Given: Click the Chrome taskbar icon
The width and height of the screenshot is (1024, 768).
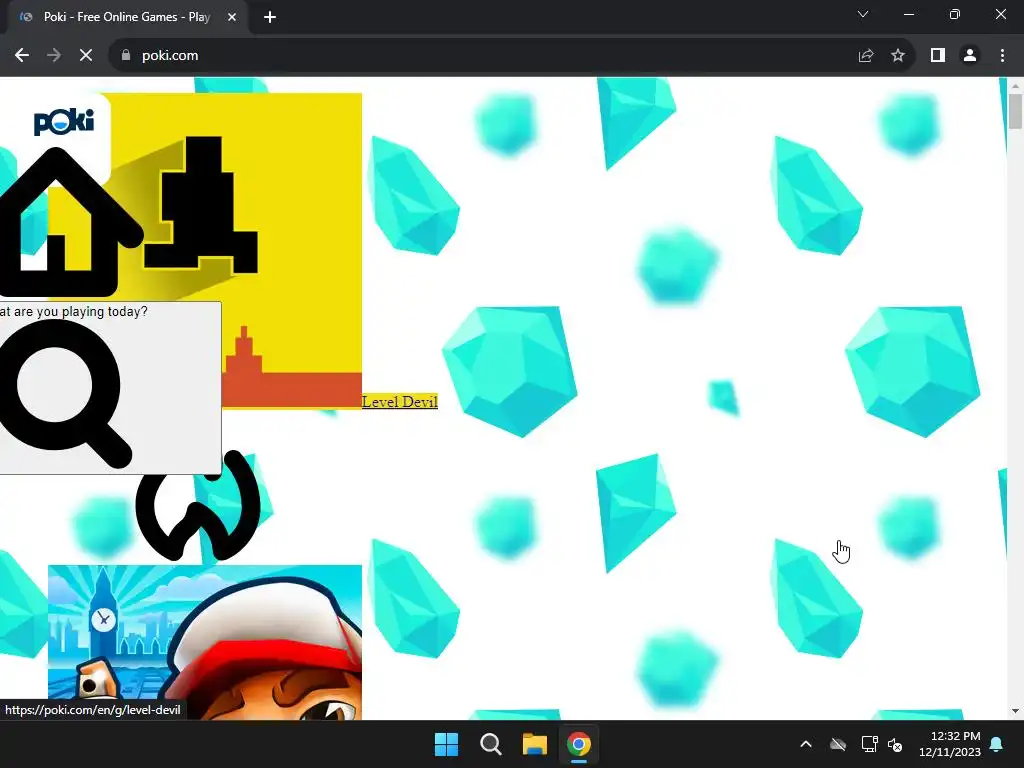Looking at the screenshot, I should [x=579, y=744].
